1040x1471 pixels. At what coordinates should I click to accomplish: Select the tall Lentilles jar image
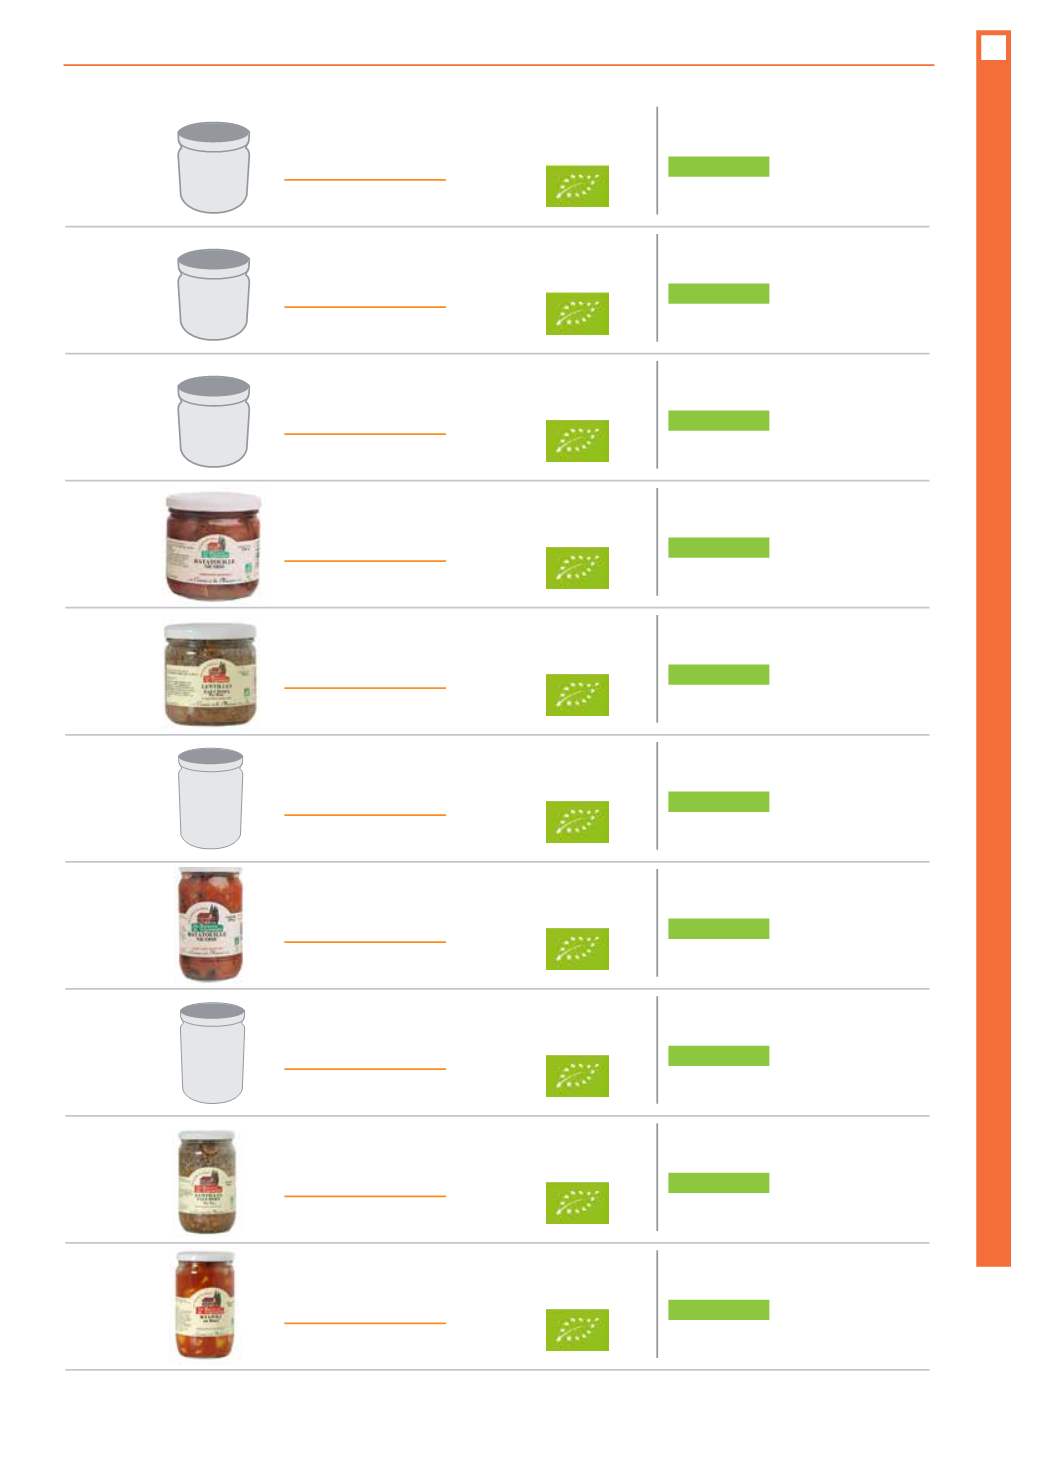click(207, 1181)
